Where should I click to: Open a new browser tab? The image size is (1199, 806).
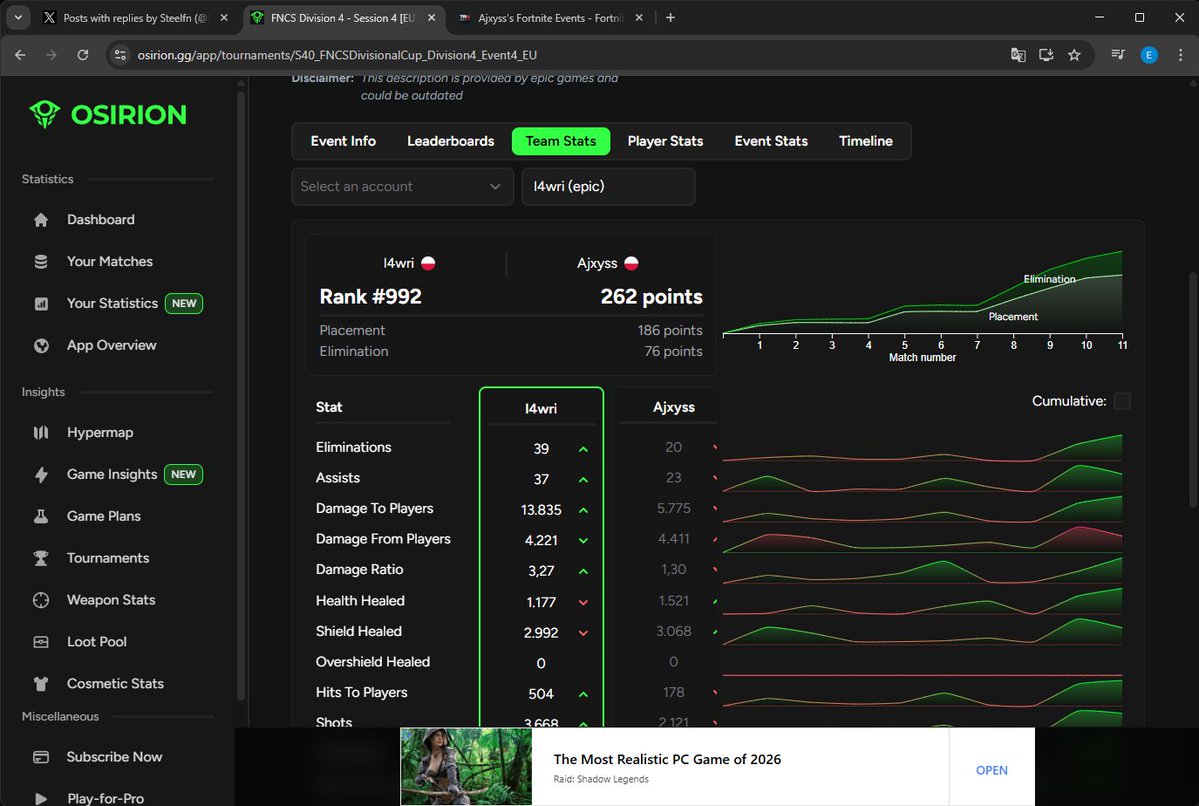point(671,18)
